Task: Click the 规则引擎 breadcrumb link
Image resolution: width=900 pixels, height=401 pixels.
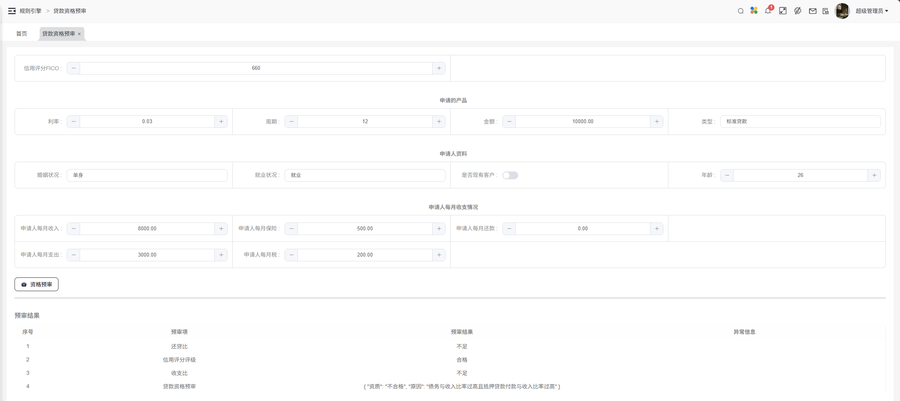Action: click(x=30, y=11)
